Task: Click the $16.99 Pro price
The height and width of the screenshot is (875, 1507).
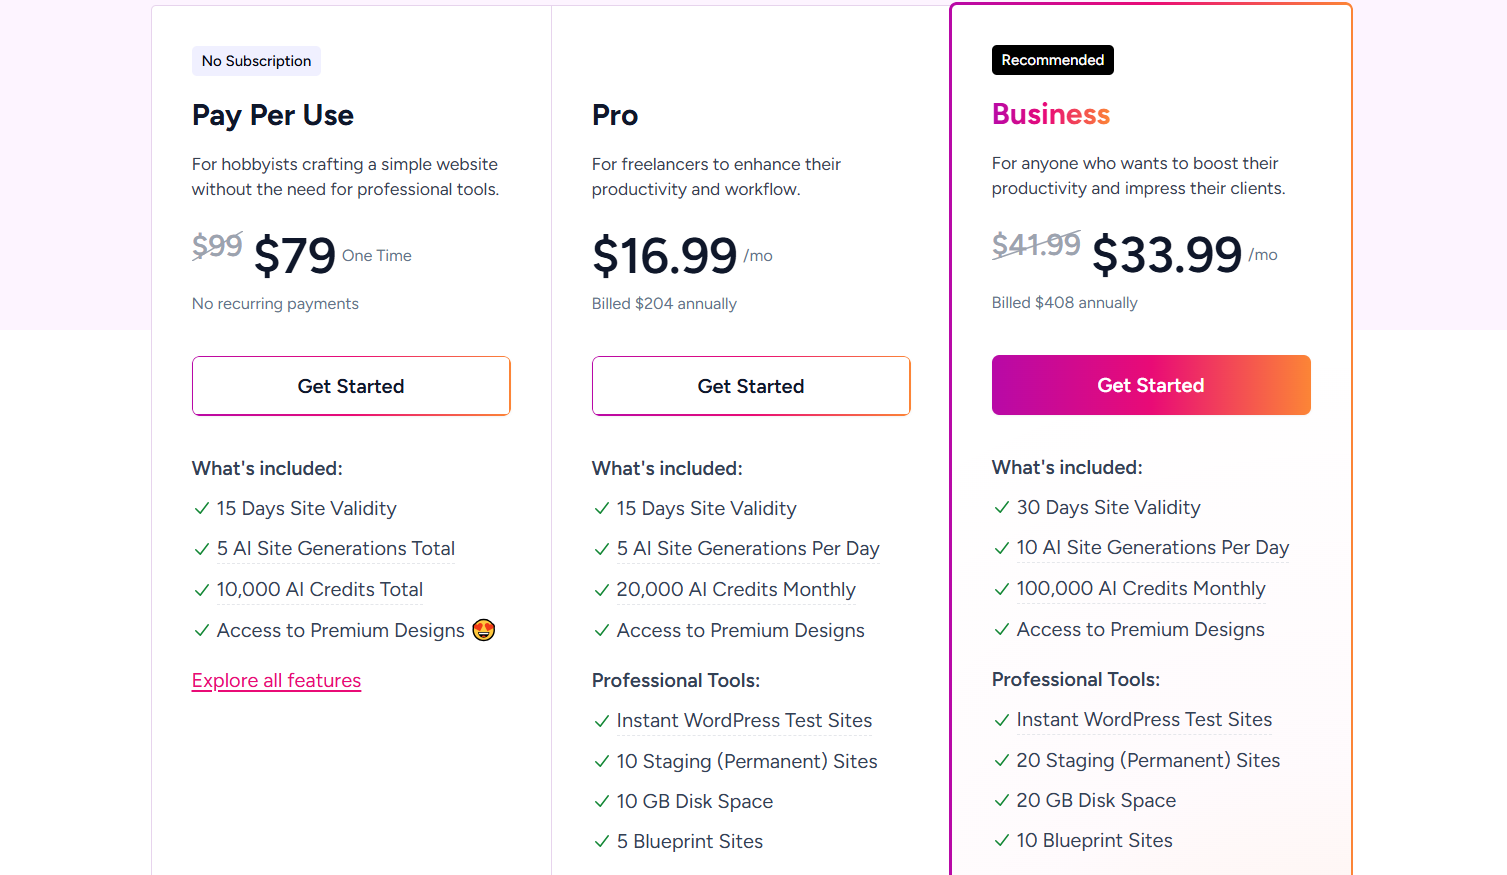Action: 665,256
